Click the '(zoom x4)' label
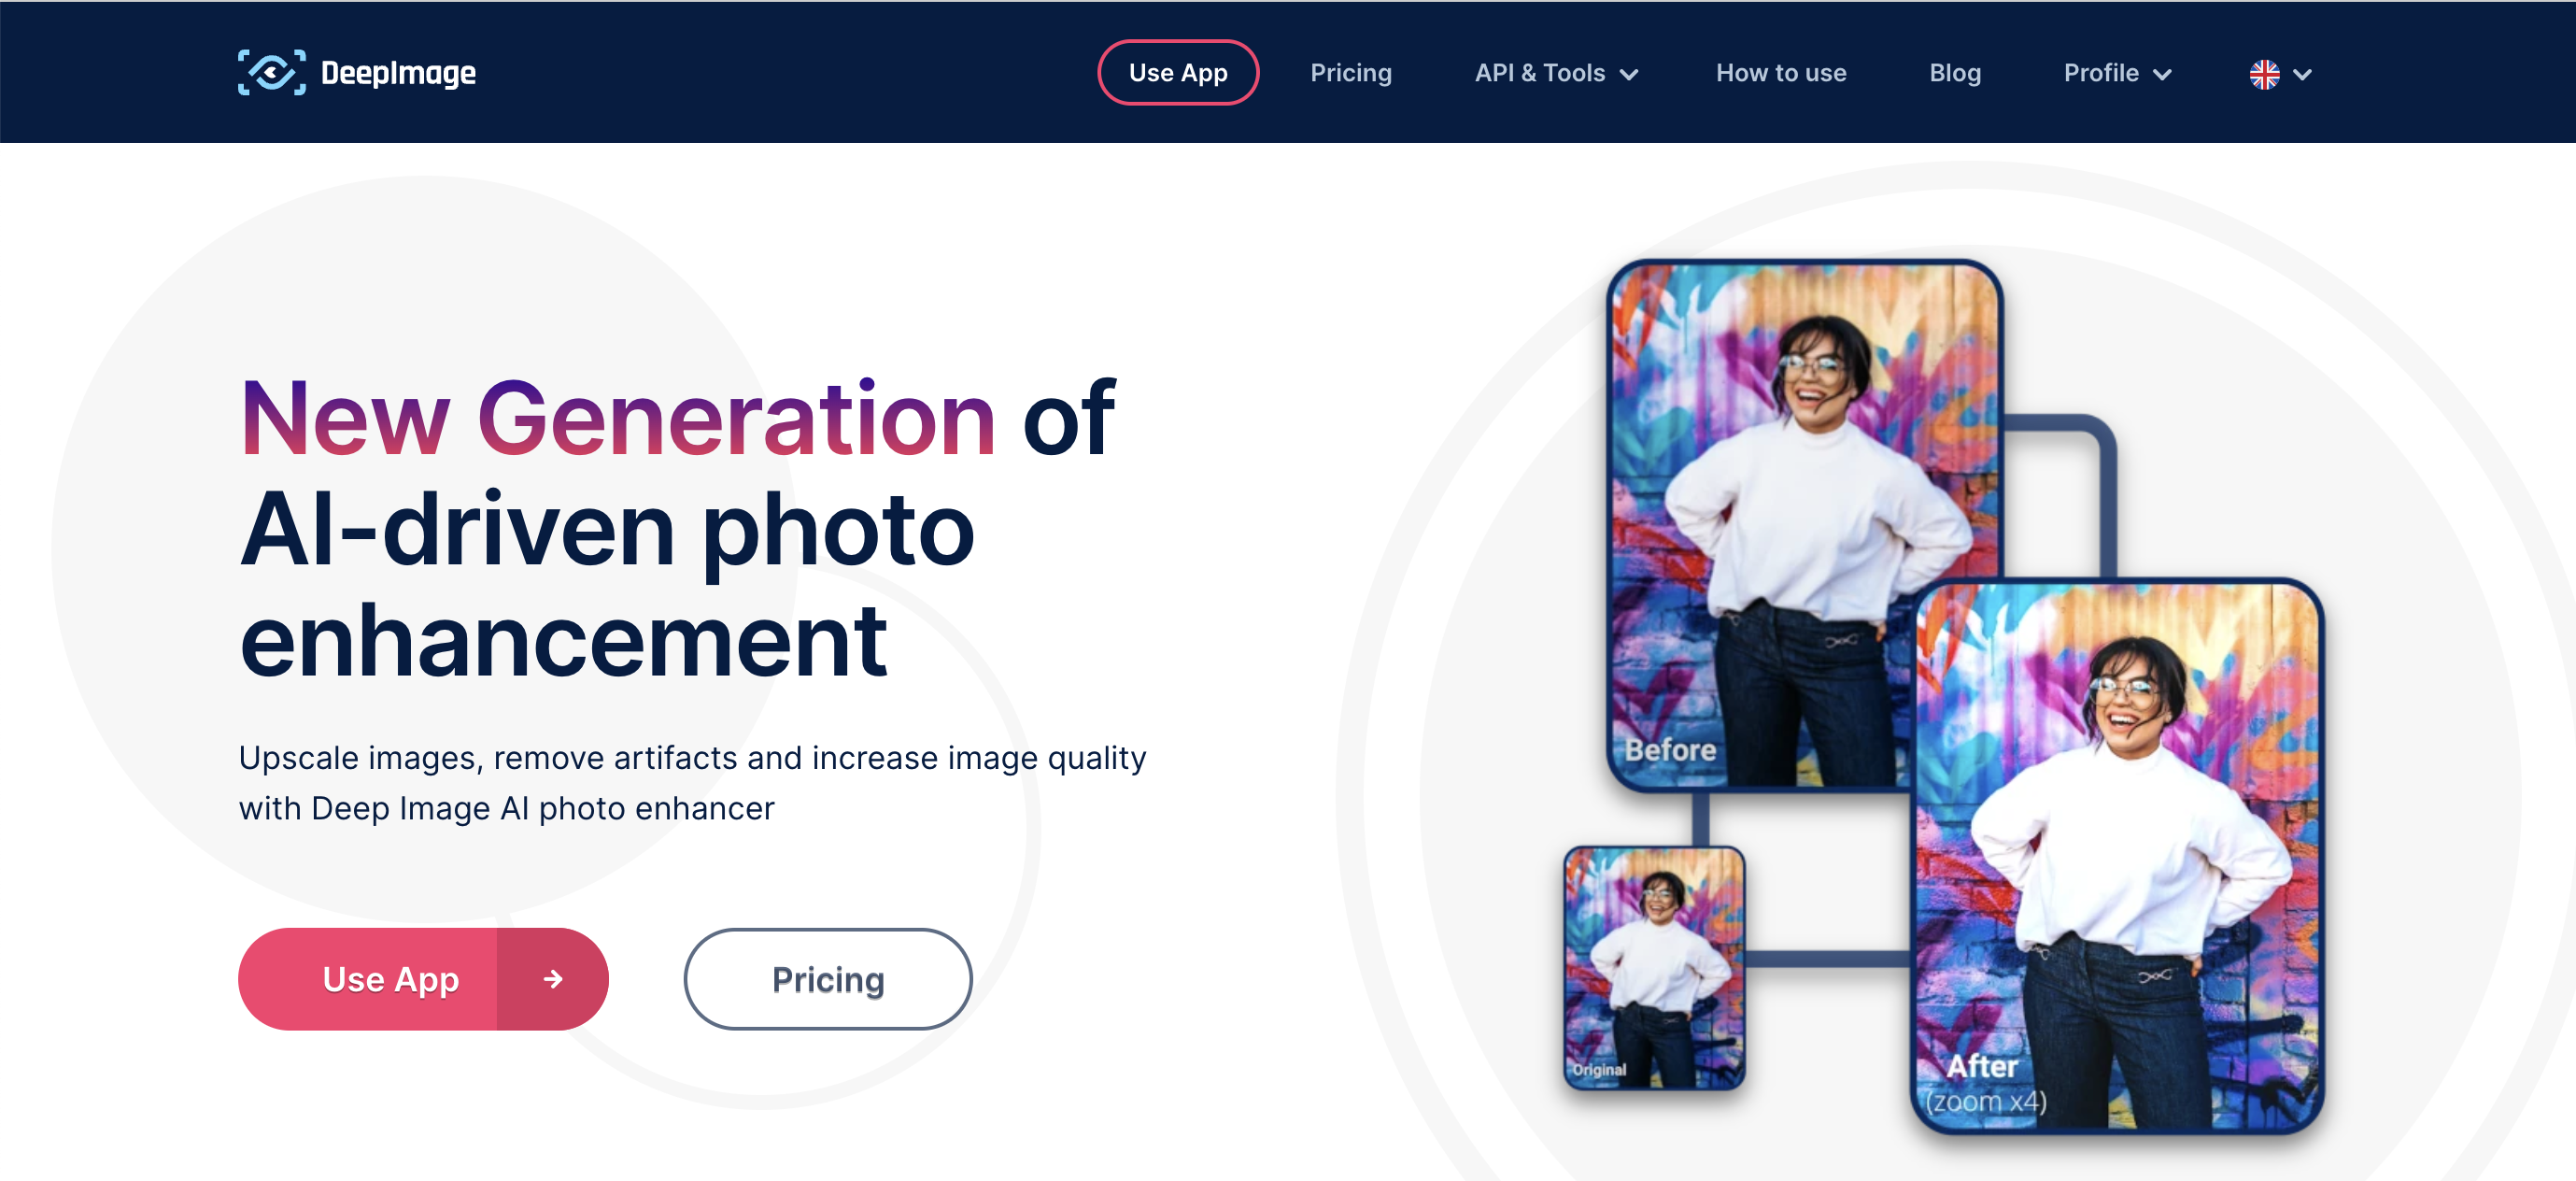2576x1181 pixels. click(x=1986, y=1101)
